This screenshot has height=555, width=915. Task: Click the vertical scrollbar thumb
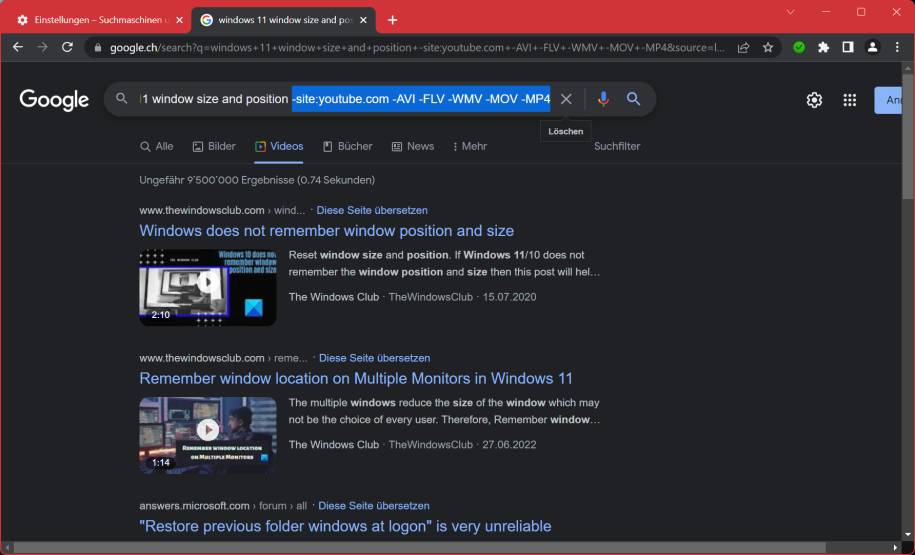point(907,137)
